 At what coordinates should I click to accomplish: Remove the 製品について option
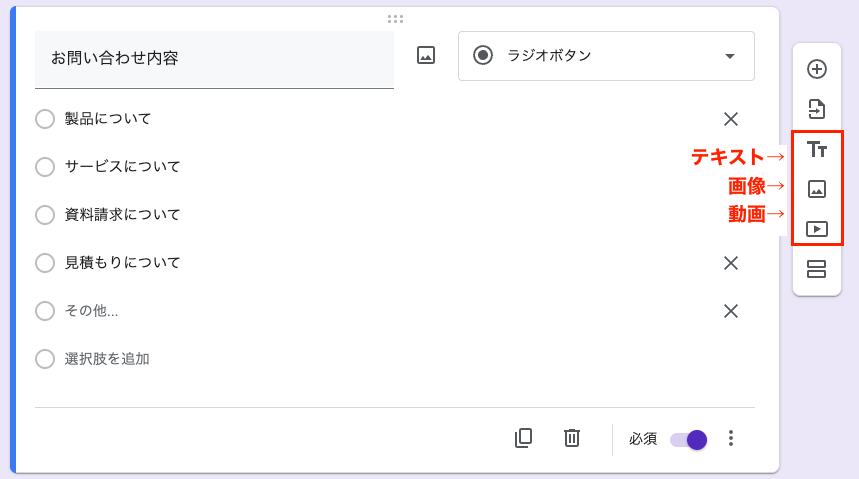coord(731,119)
